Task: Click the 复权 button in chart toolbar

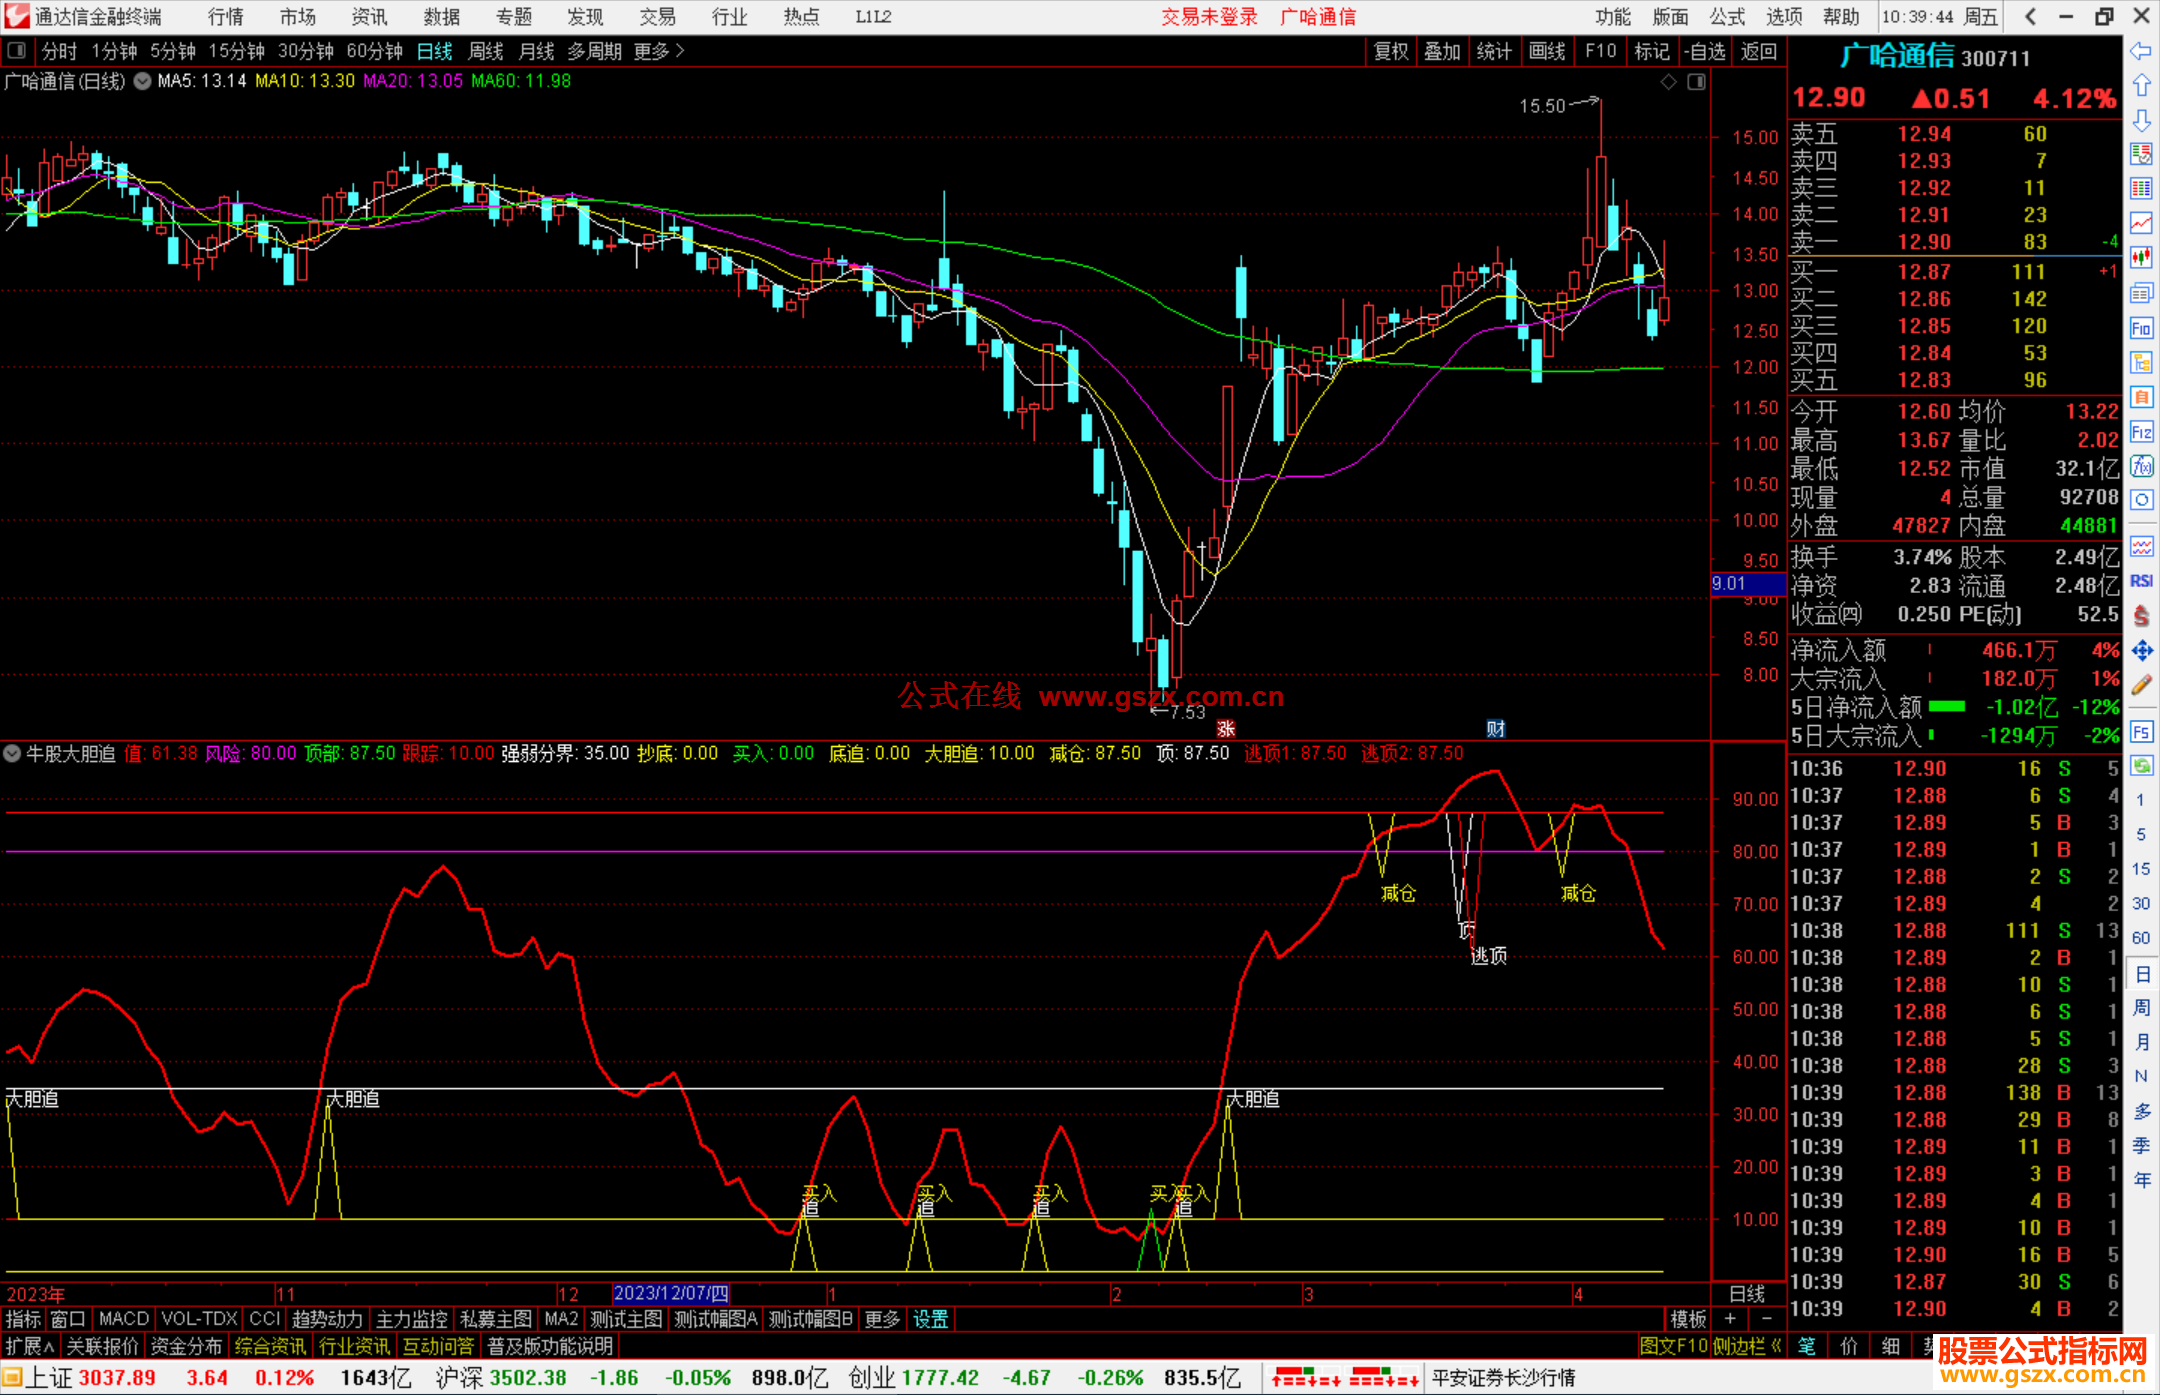Action: pyautogui.click(x=1390, y=51)
